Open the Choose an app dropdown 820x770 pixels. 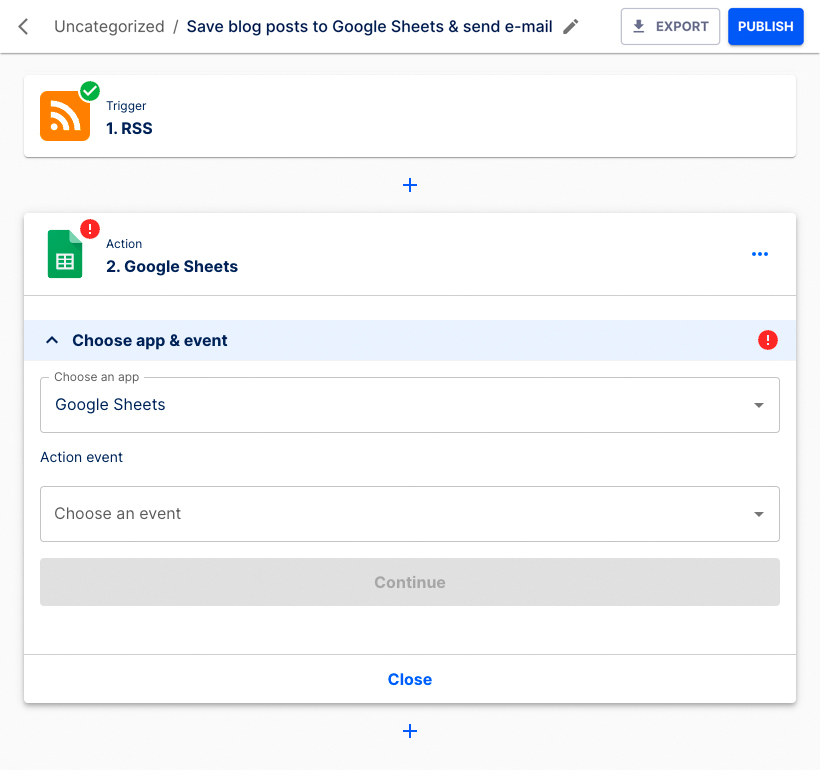pos(410,405)
